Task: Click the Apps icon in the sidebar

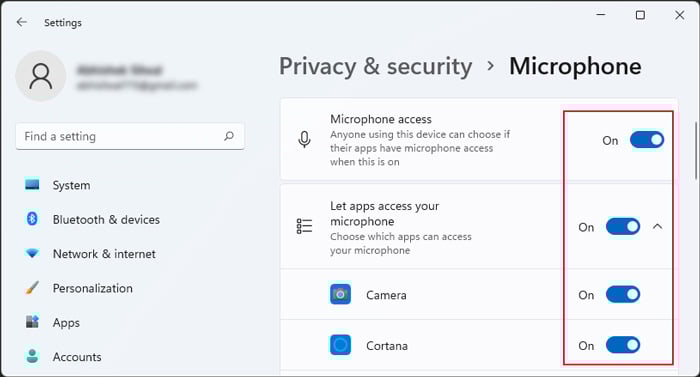Action: (x=32, y=322)
